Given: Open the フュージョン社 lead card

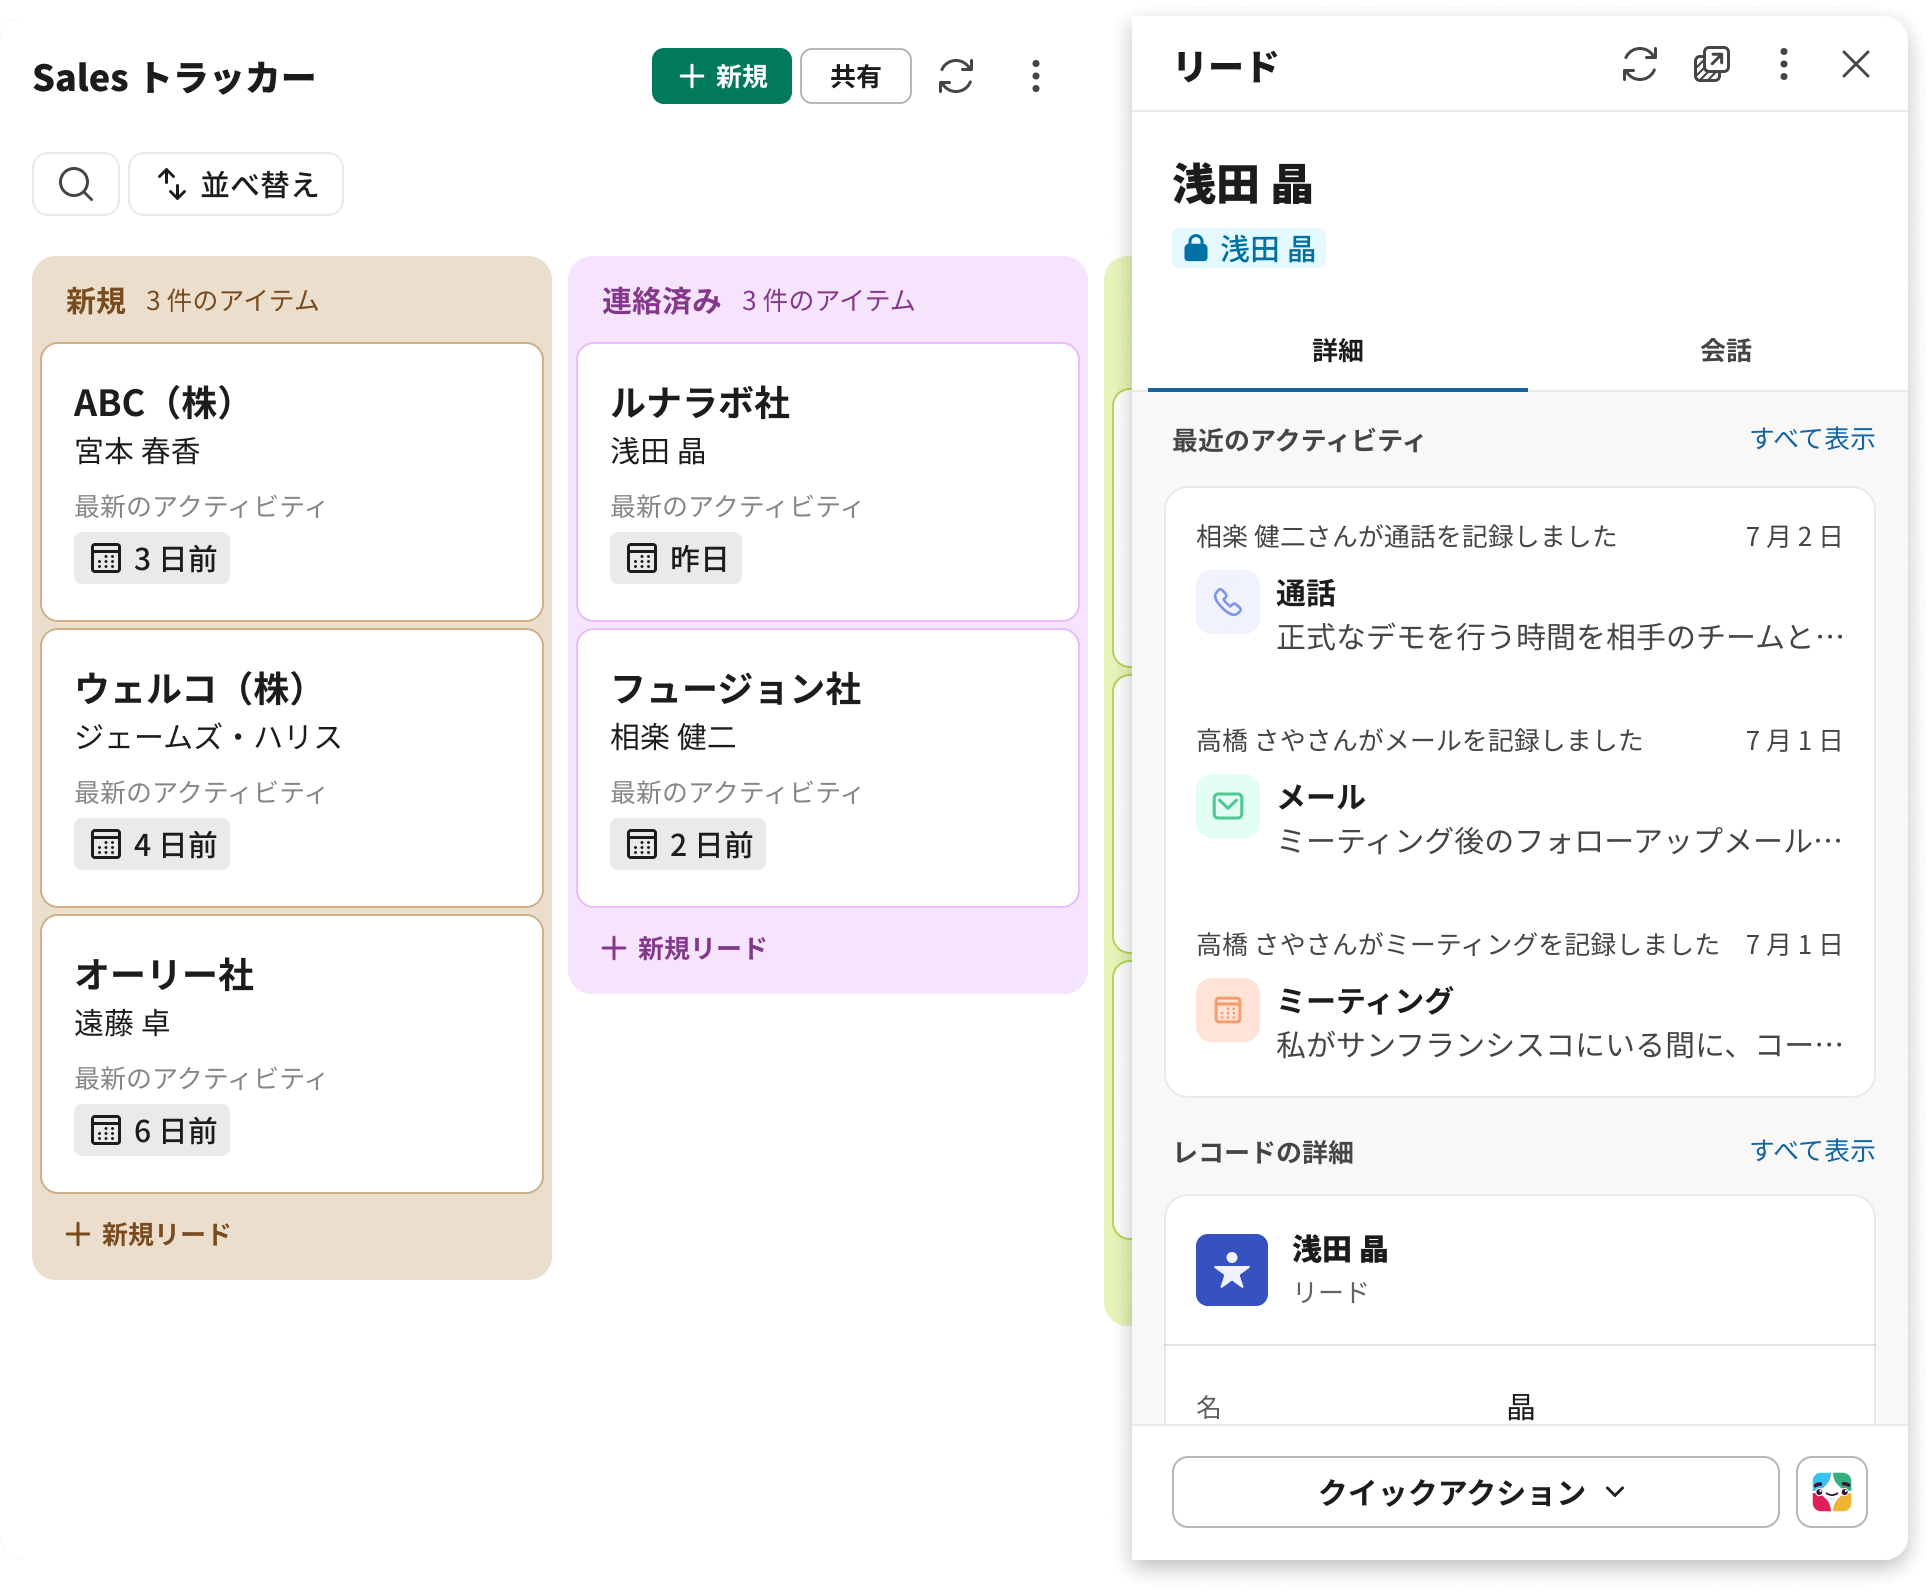Looking at the screenshot, I should point(828,768).
